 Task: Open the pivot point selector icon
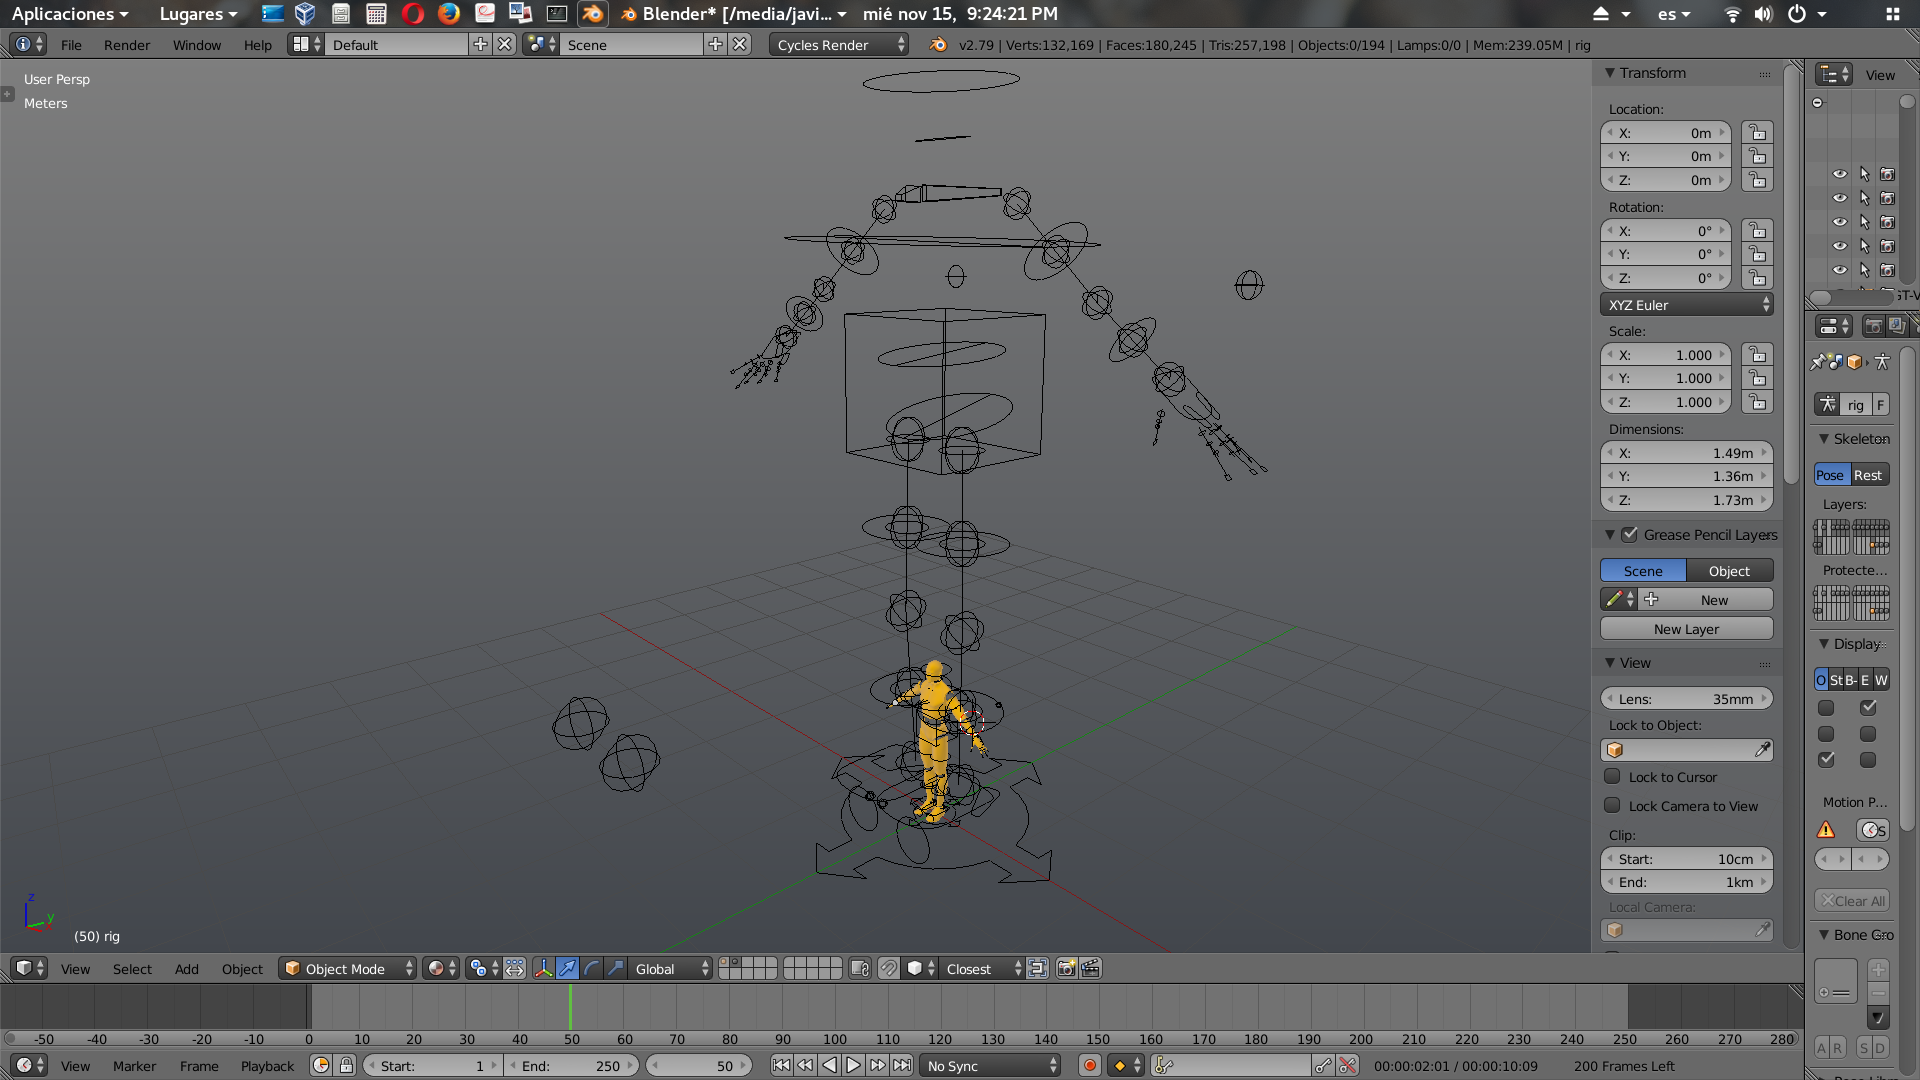483,968
